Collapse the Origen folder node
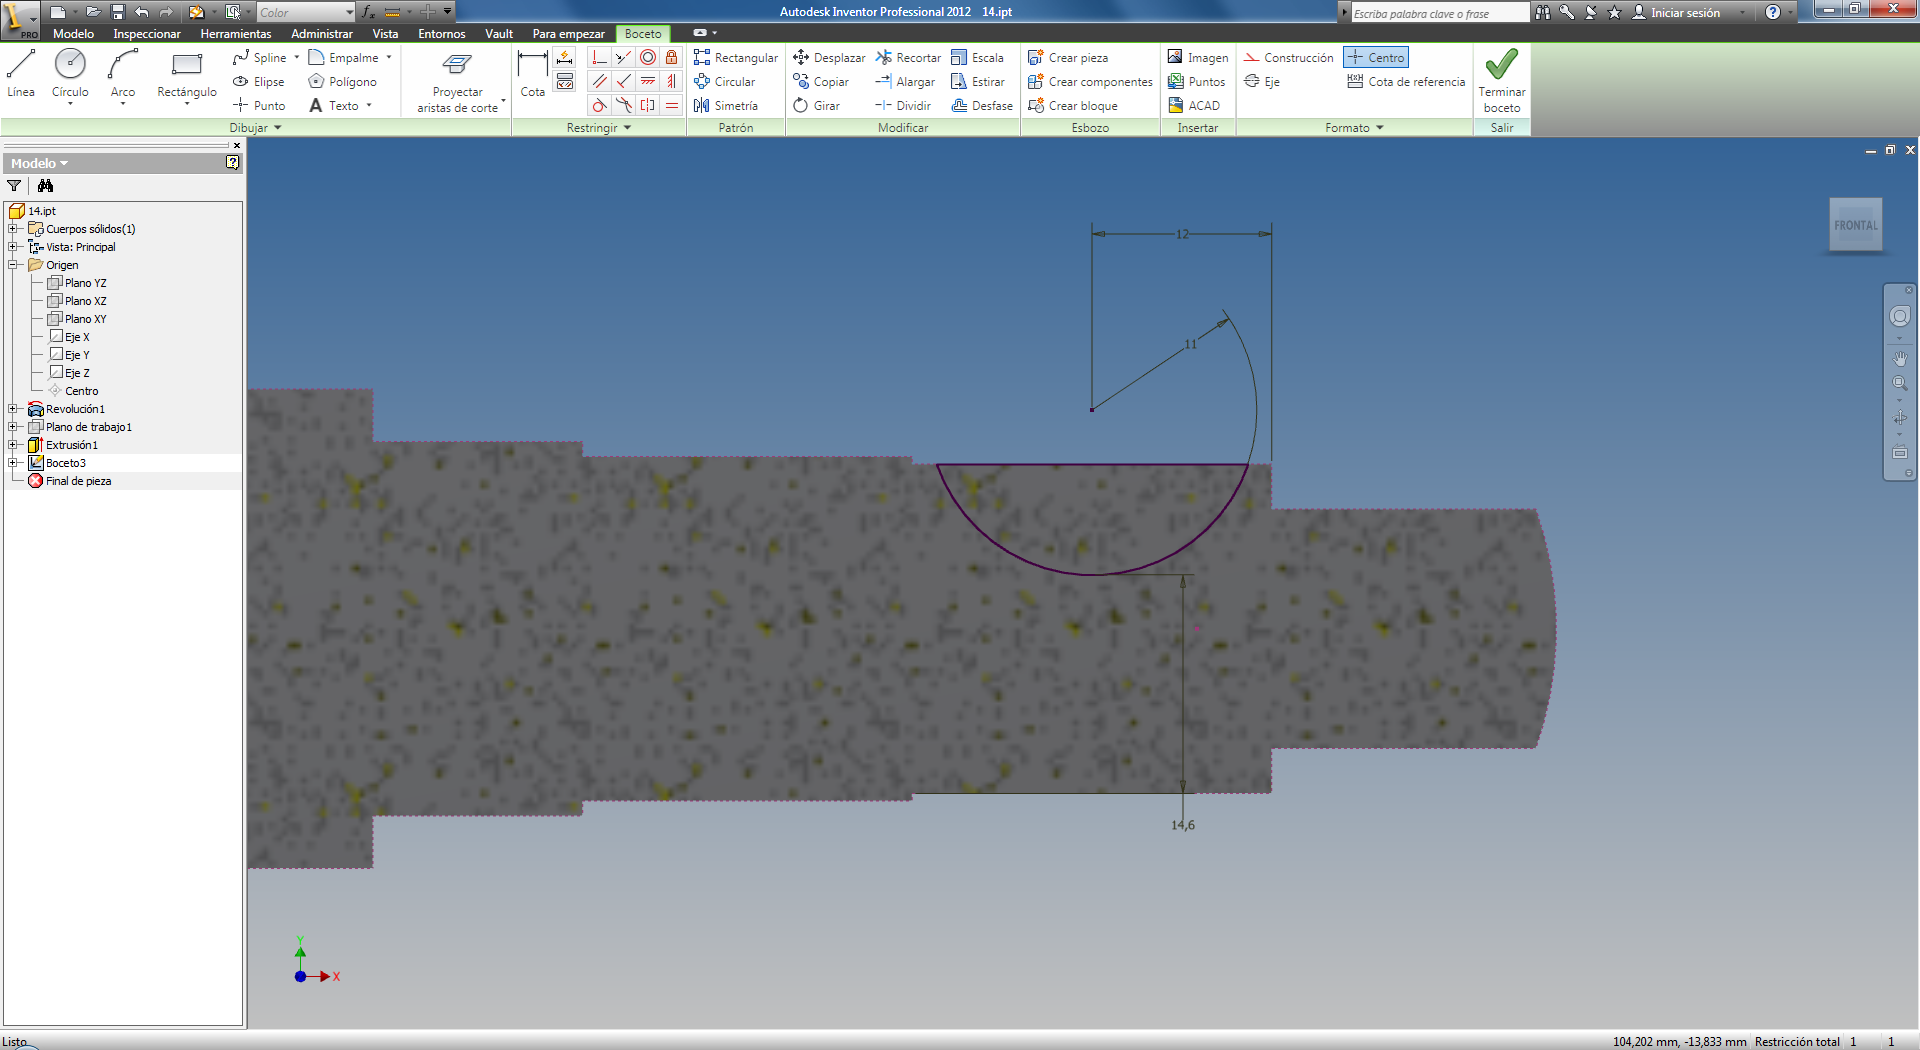 click(x=13, y=265)
